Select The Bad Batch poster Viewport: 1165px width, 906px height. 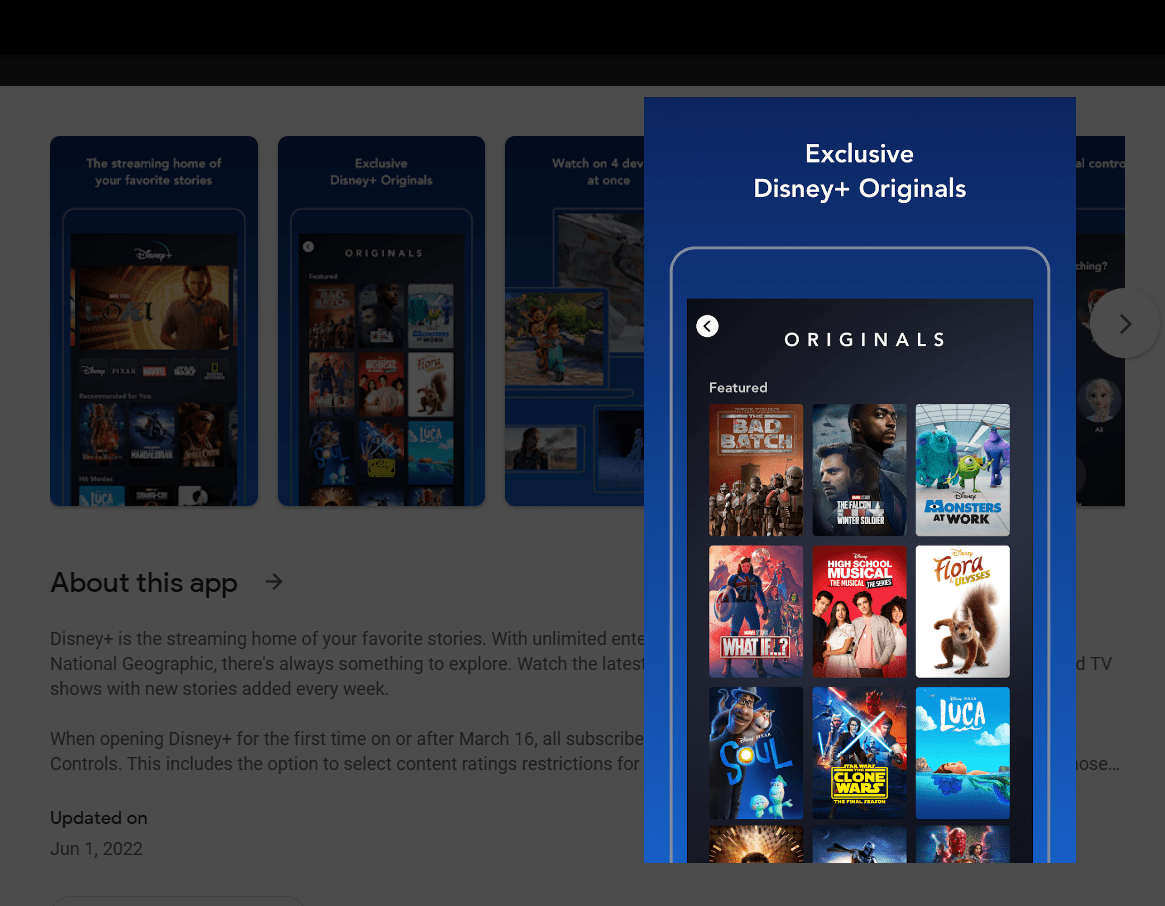click(756, 470)
